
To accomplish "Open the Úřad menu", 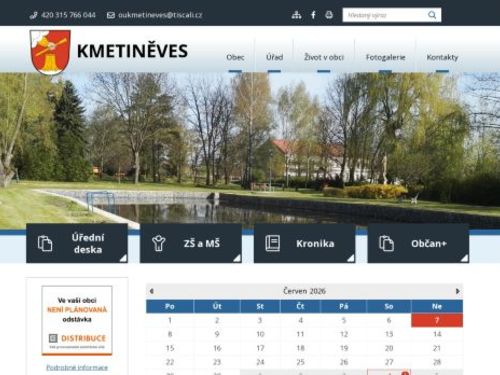I will 274,57.
